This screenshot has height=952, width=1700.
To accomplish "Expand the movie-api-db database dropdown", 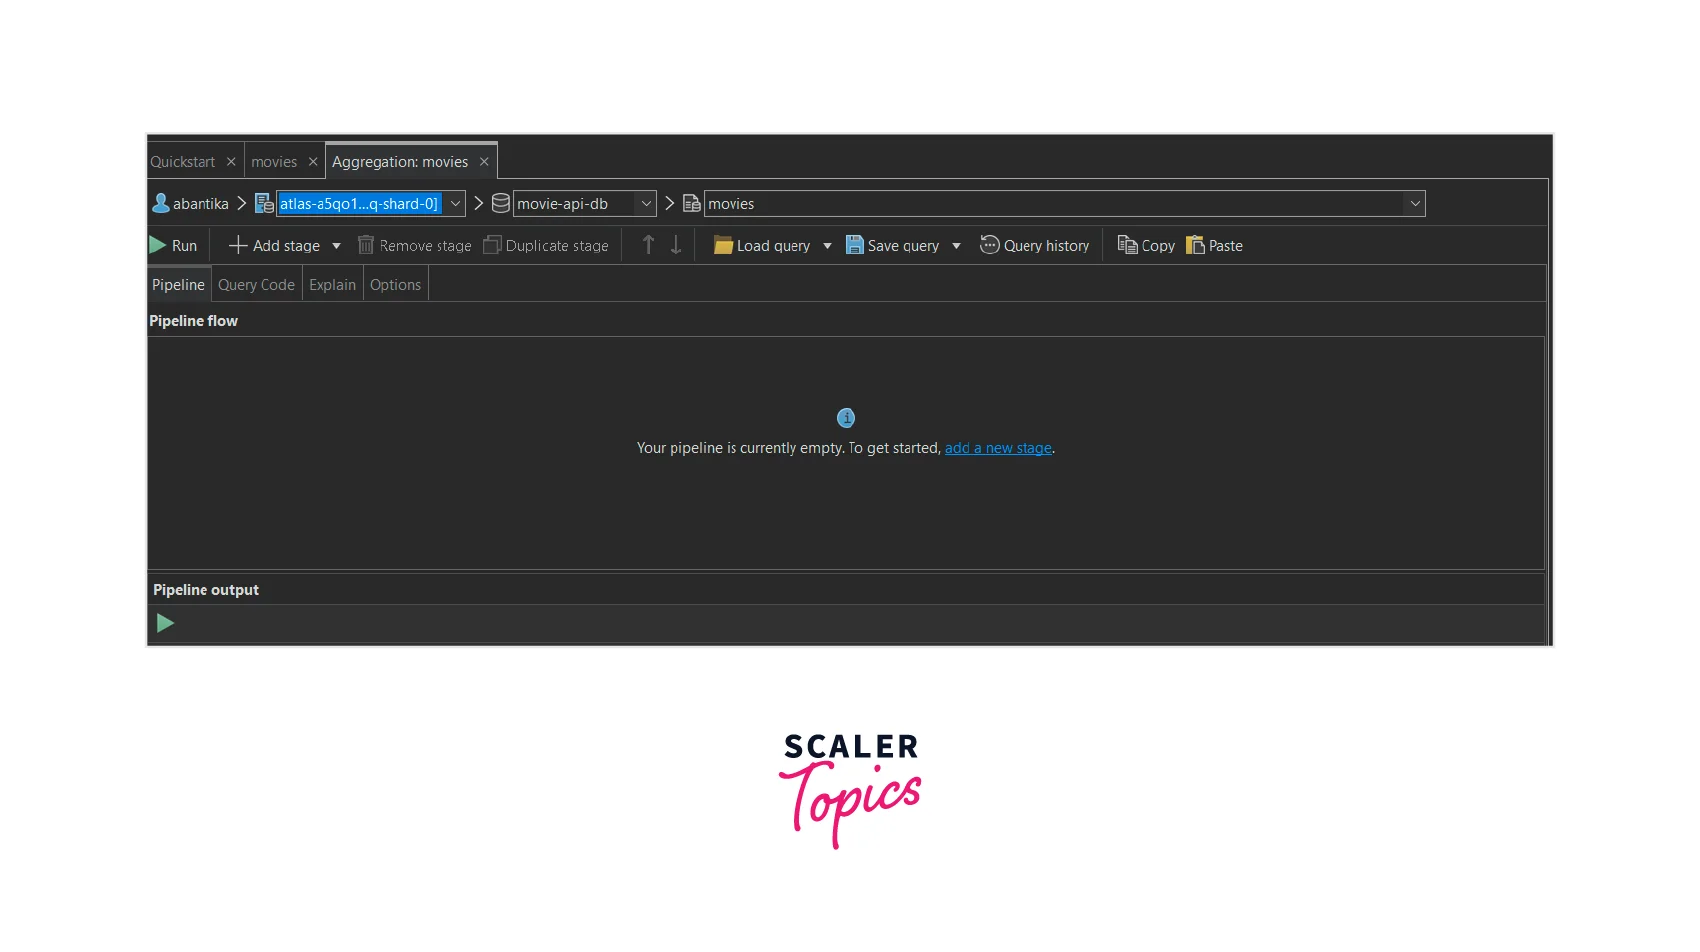I will pos(646,204).
